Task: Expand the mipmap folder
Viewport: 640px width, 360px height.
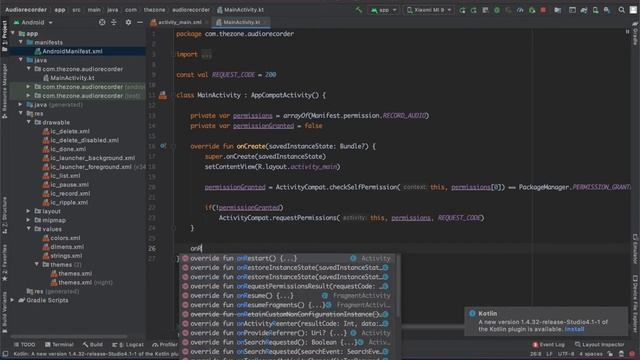Action: click(29, 220)
